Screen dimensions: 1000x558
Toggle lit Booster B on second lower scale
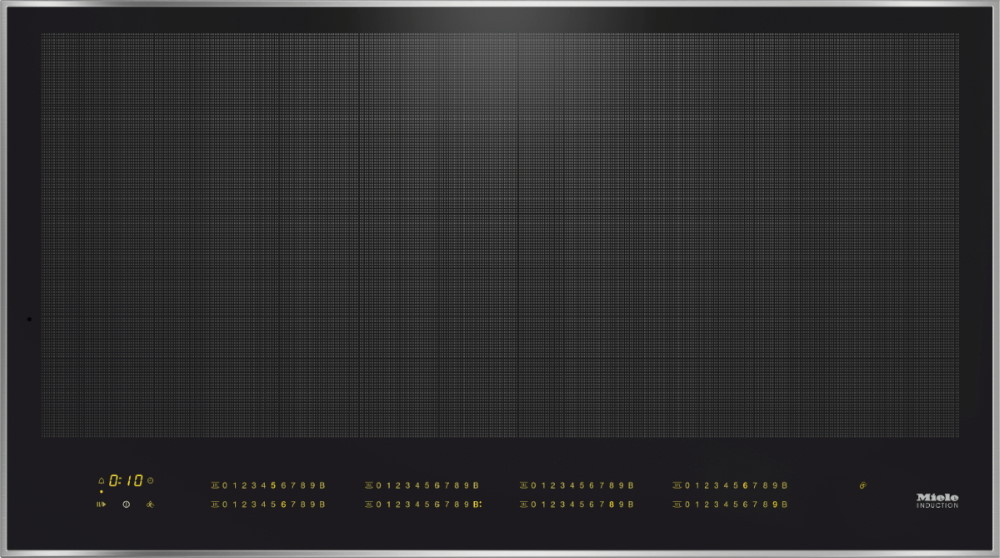[477, 504]
